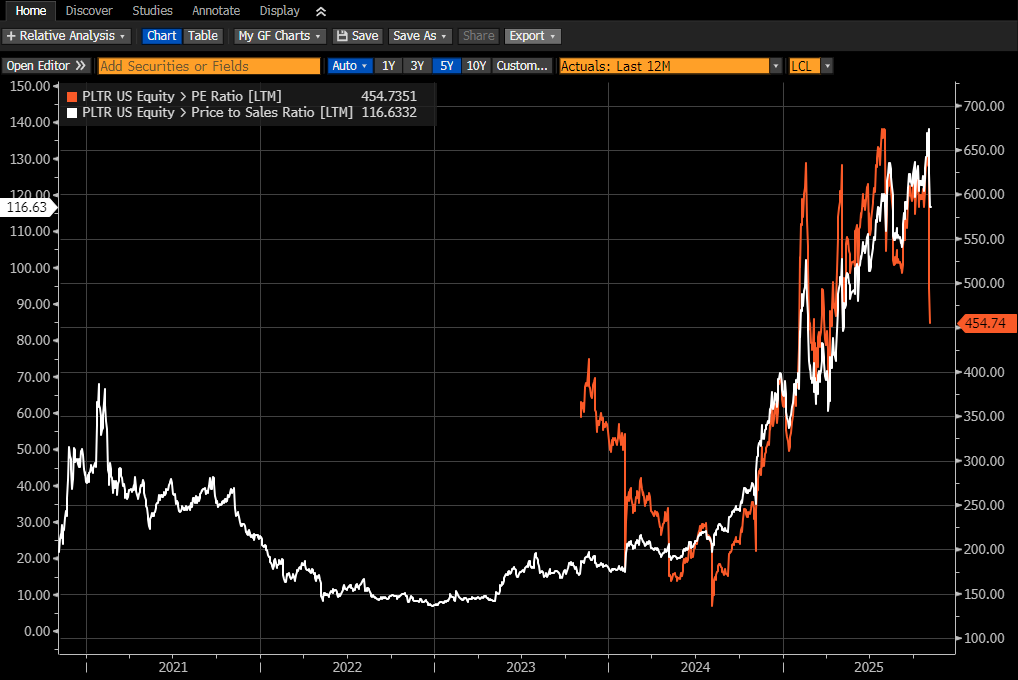Expand the Export menu
This screenshot has width=1018, height=680.
point(532,36)
